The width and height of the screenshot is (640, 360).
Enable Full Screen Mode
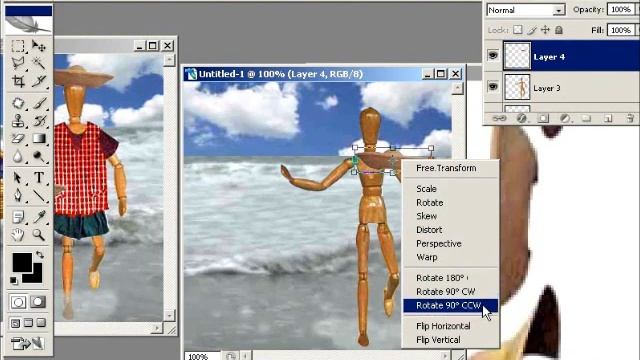(41, 323)
